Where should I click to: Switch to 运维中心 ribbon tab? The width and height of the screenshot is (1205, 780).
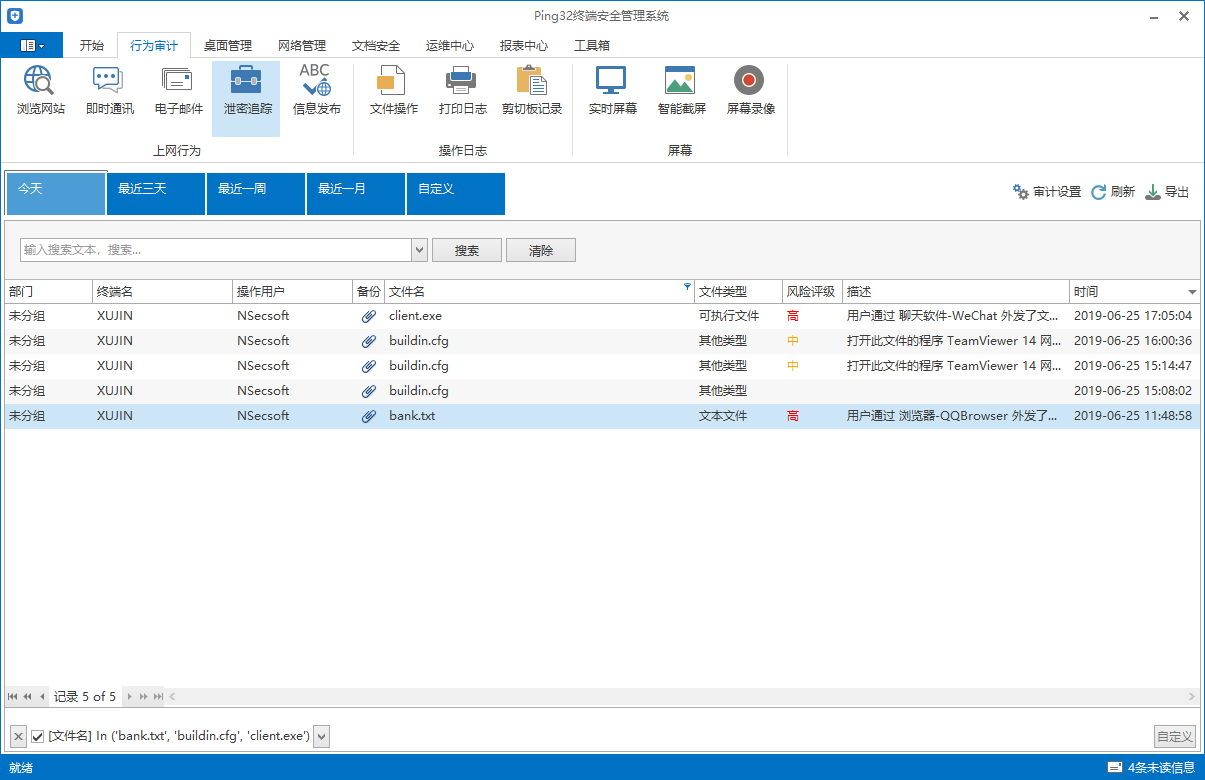pyautogui.click(x=450, y=46)
